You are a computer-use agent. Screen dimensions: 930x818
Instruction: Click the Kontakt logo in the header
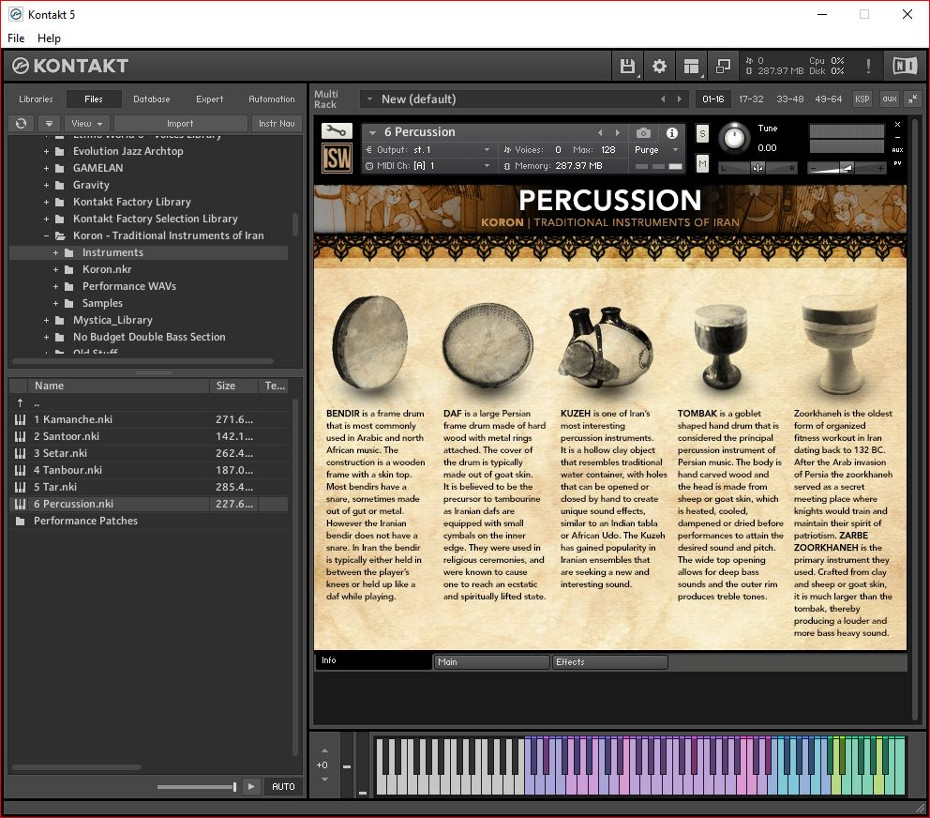click(x=70, y=66)
